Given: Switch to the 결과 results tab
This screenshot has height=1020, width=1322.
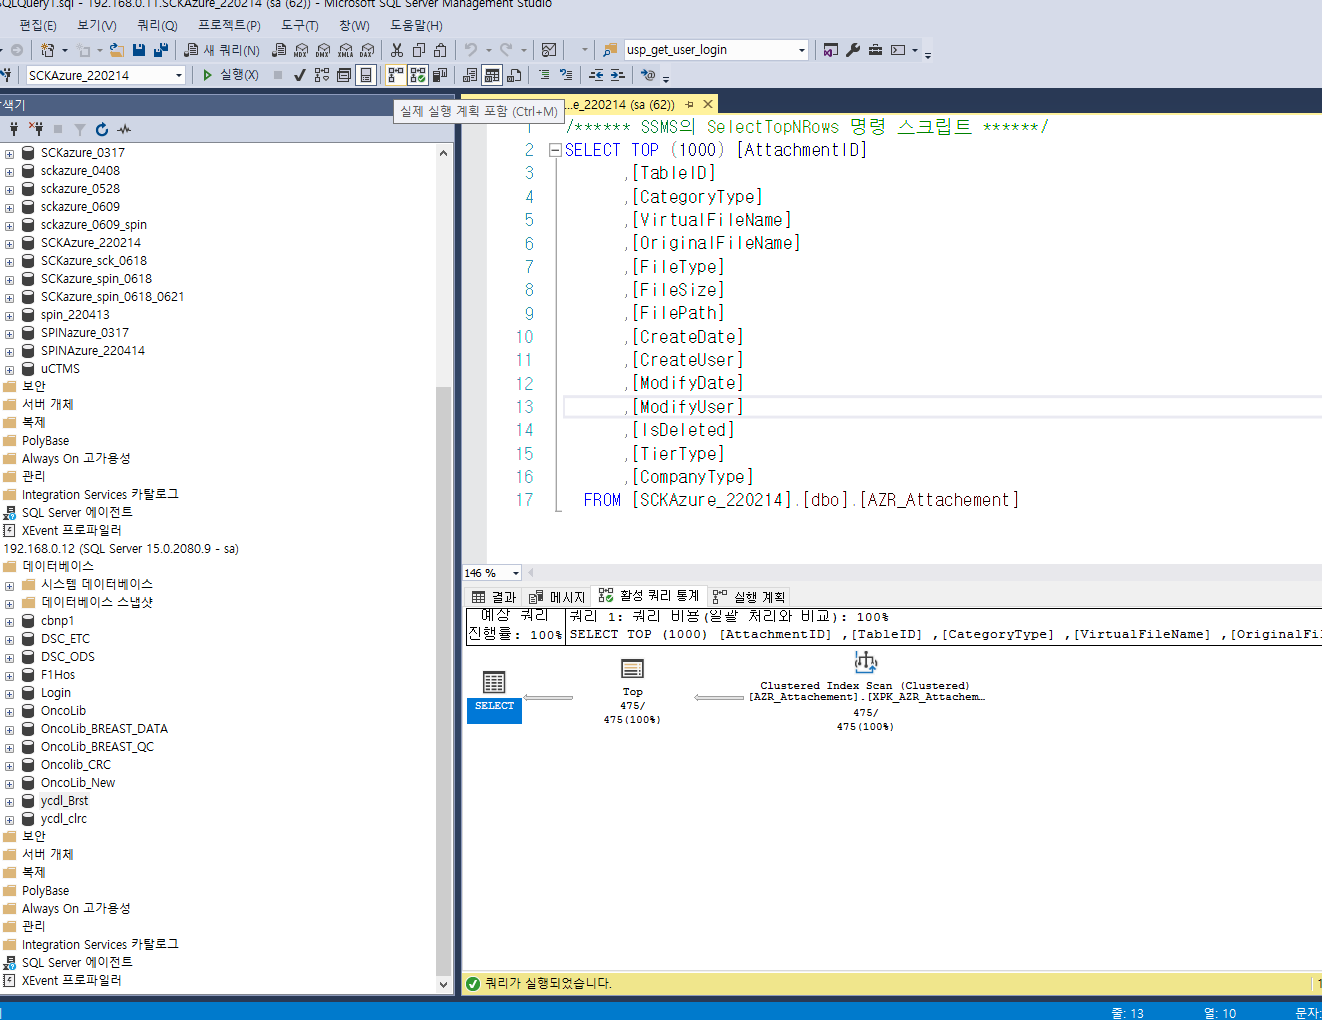Looking at the screenshot, I should point(494,597).
